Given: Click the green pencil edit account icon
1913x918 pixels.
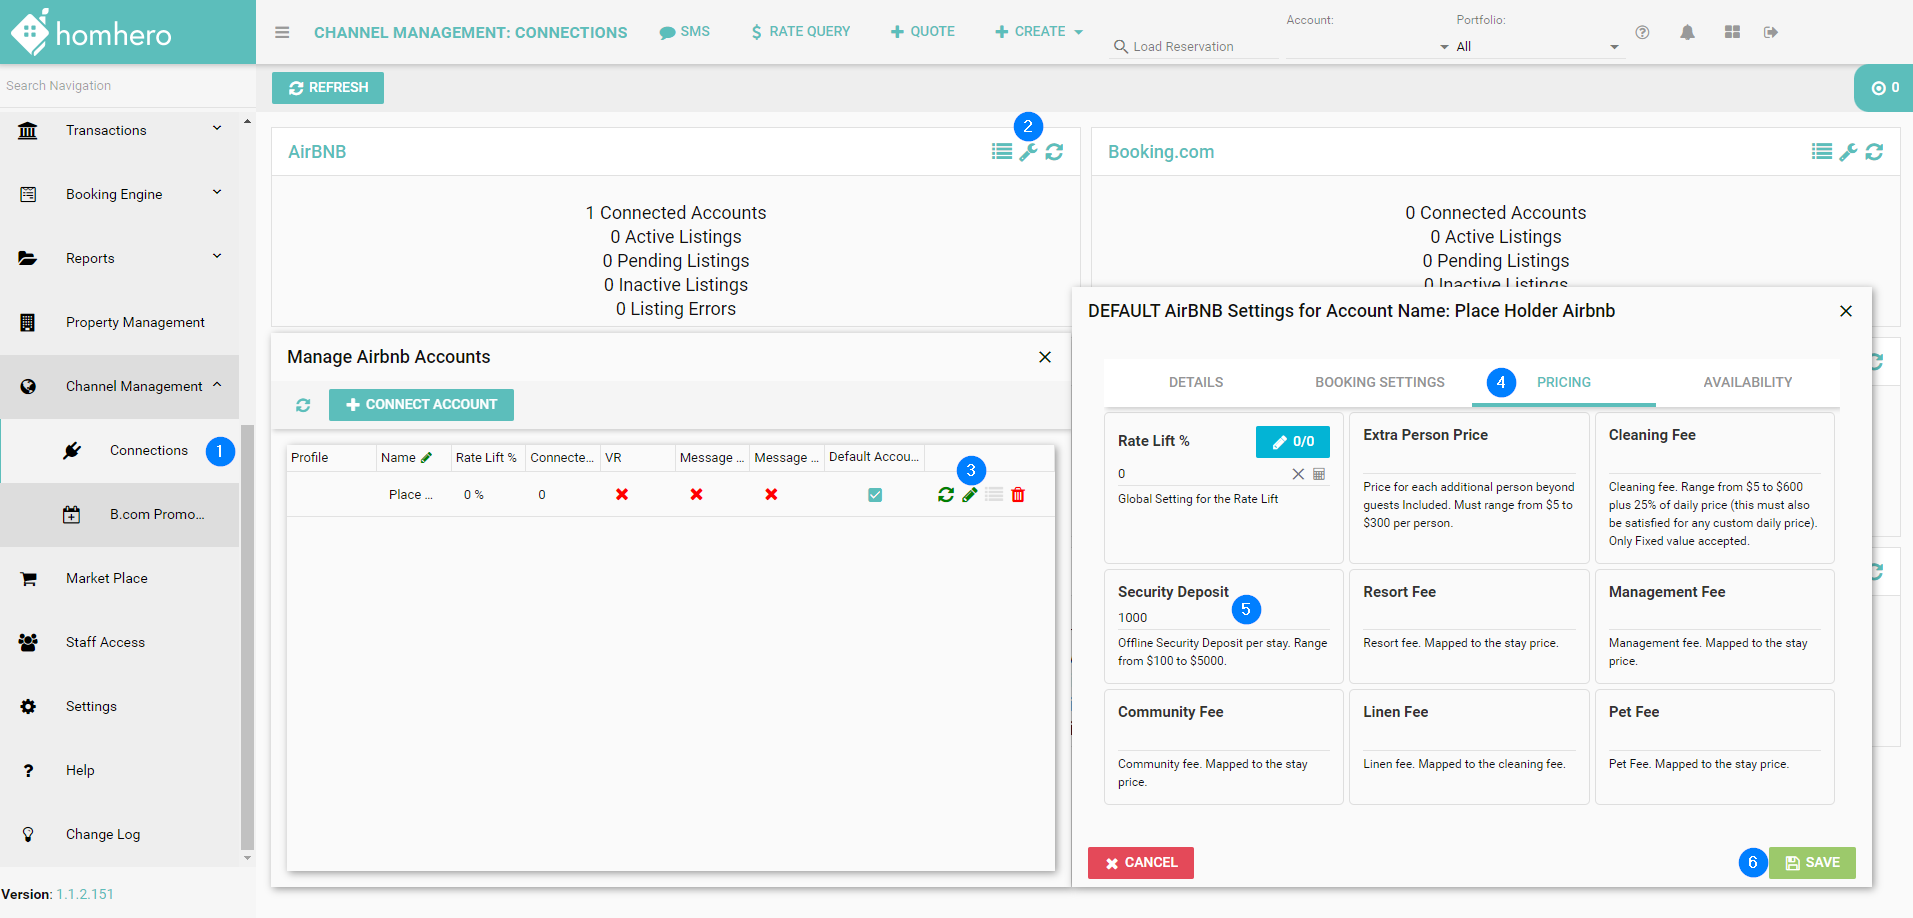Looking at the screenshot, I should (x=969, y=495).
